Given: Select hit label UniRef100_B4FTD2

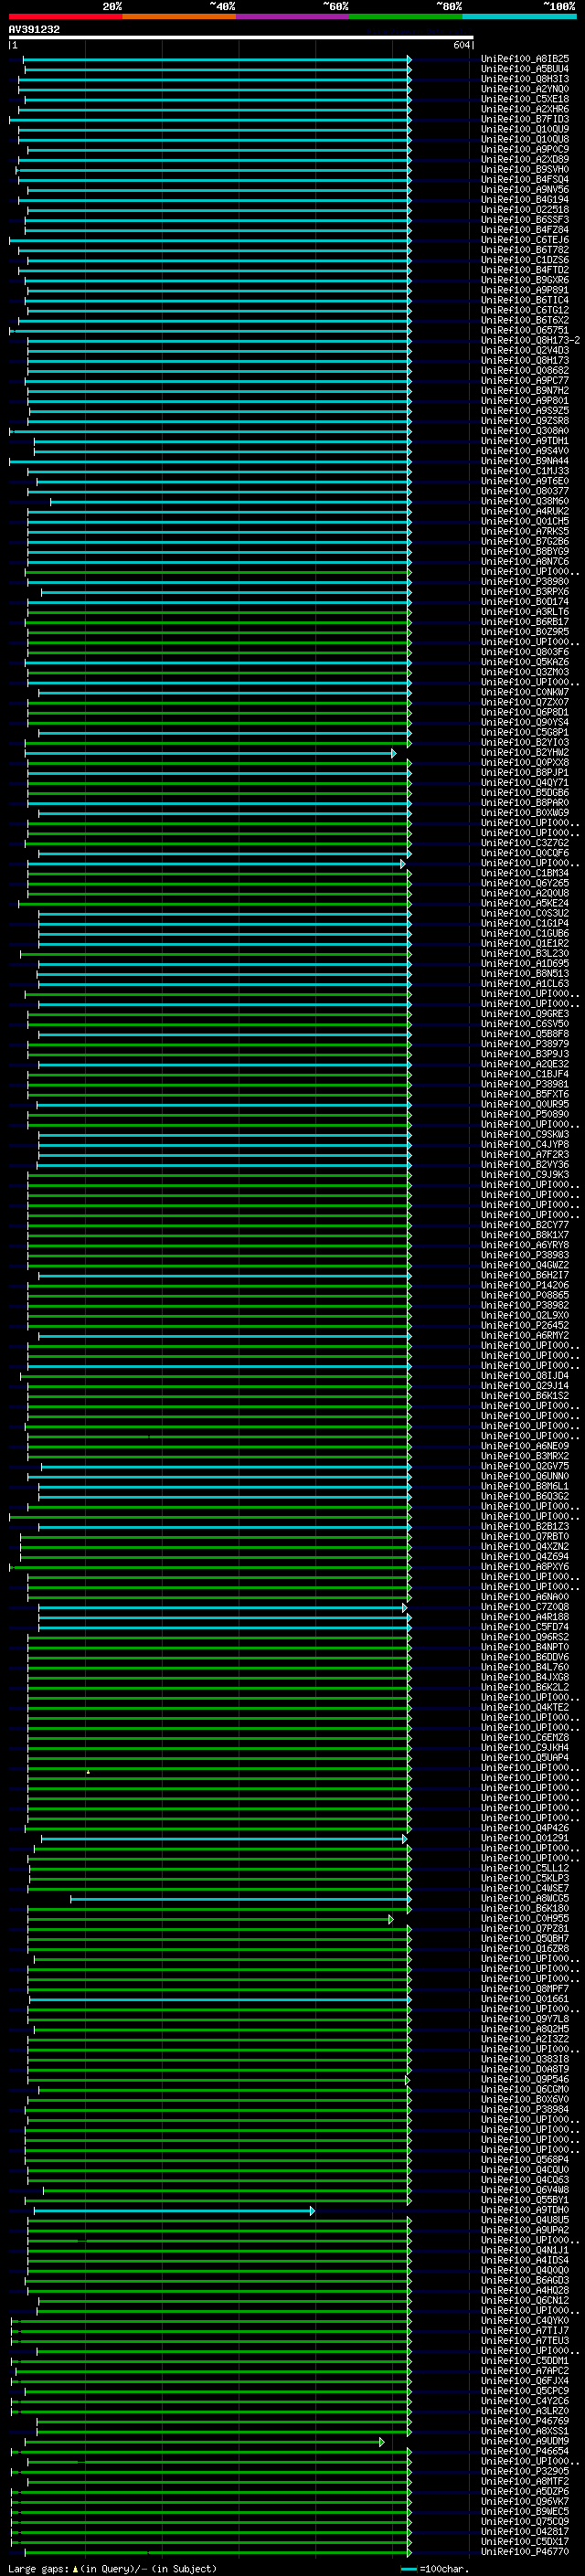Looking at the screenshot, I should [x=525, y=270].
